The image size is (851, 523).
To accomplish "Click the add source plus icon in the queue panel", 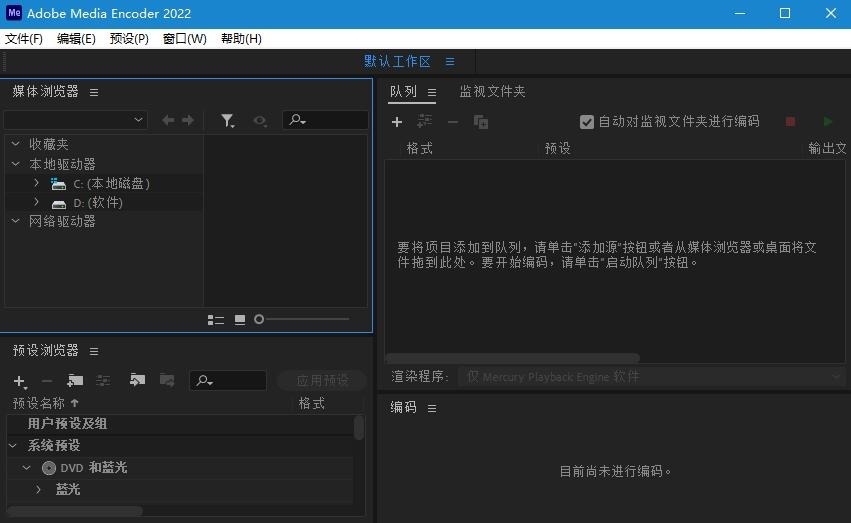I will pos(397,122).
